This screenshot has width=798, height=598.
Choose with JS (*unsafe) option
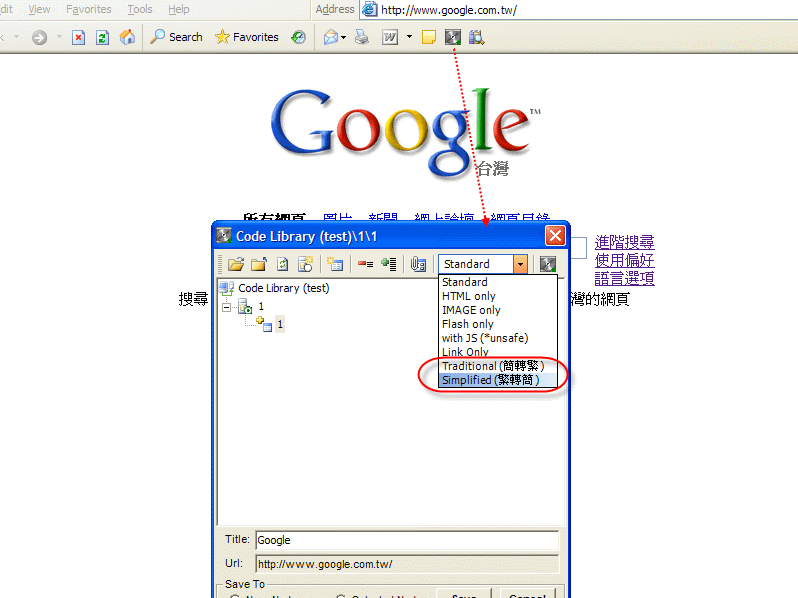point(498,338)
